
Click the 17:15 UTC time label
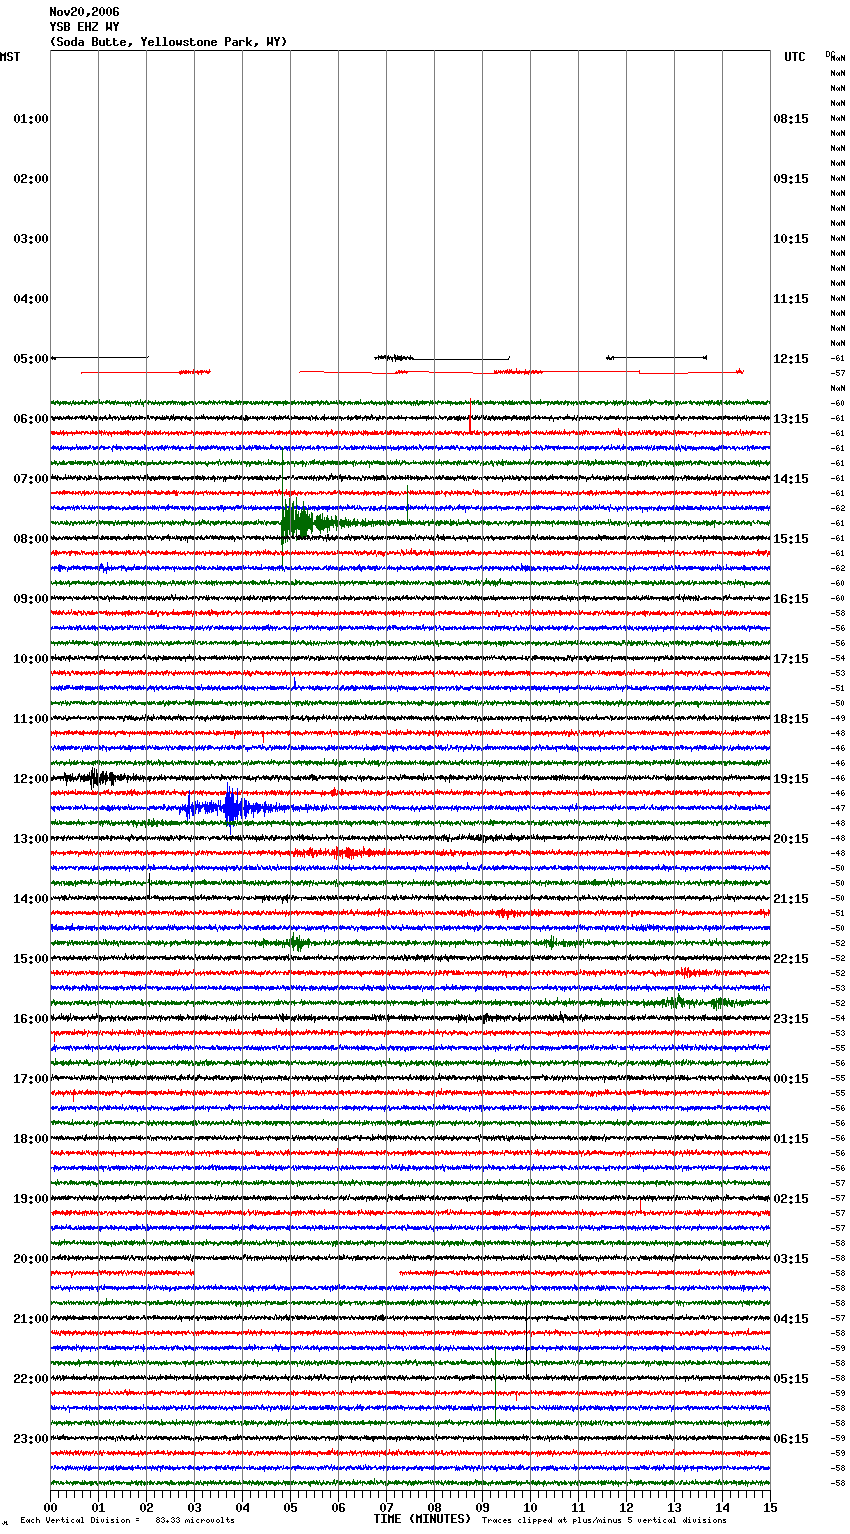[791, 659]
